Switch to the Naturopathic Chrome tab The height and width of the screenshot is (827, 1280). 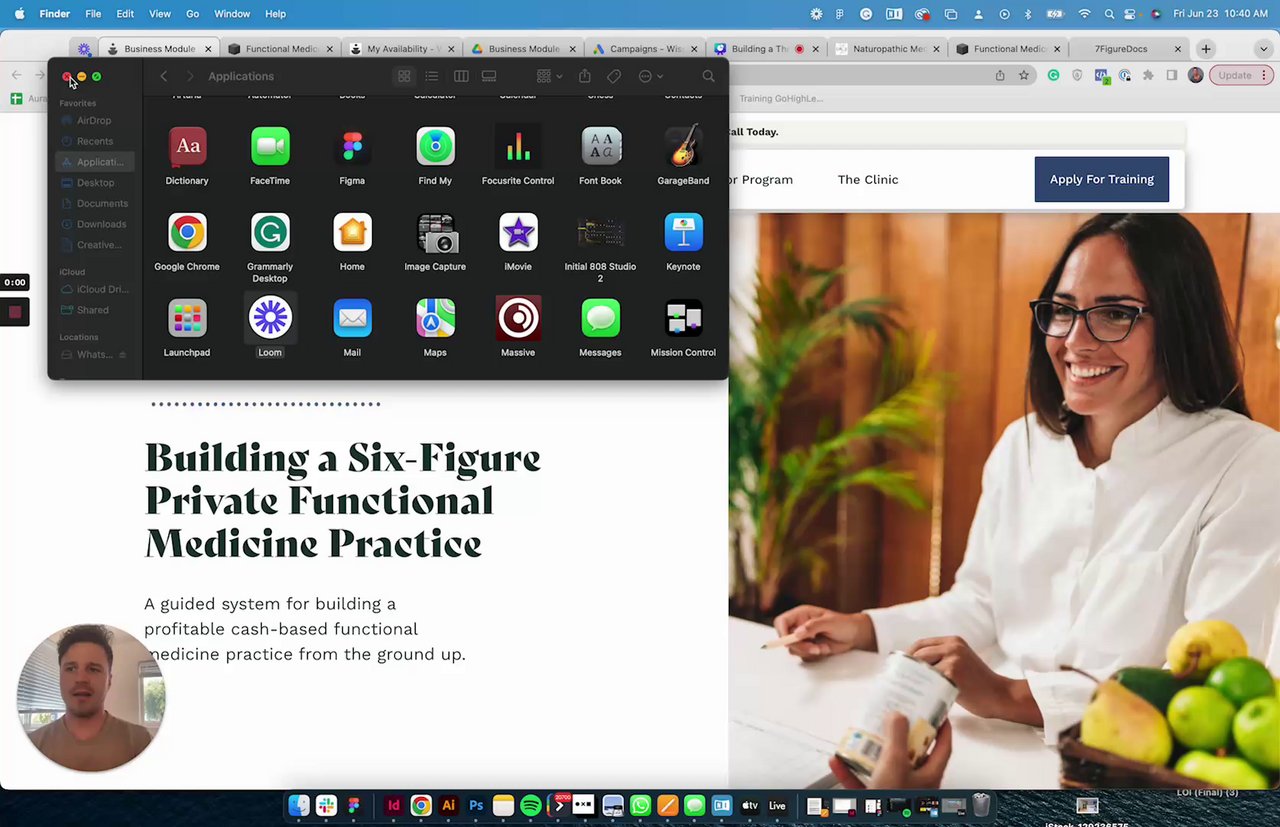[x=889, y=49]
